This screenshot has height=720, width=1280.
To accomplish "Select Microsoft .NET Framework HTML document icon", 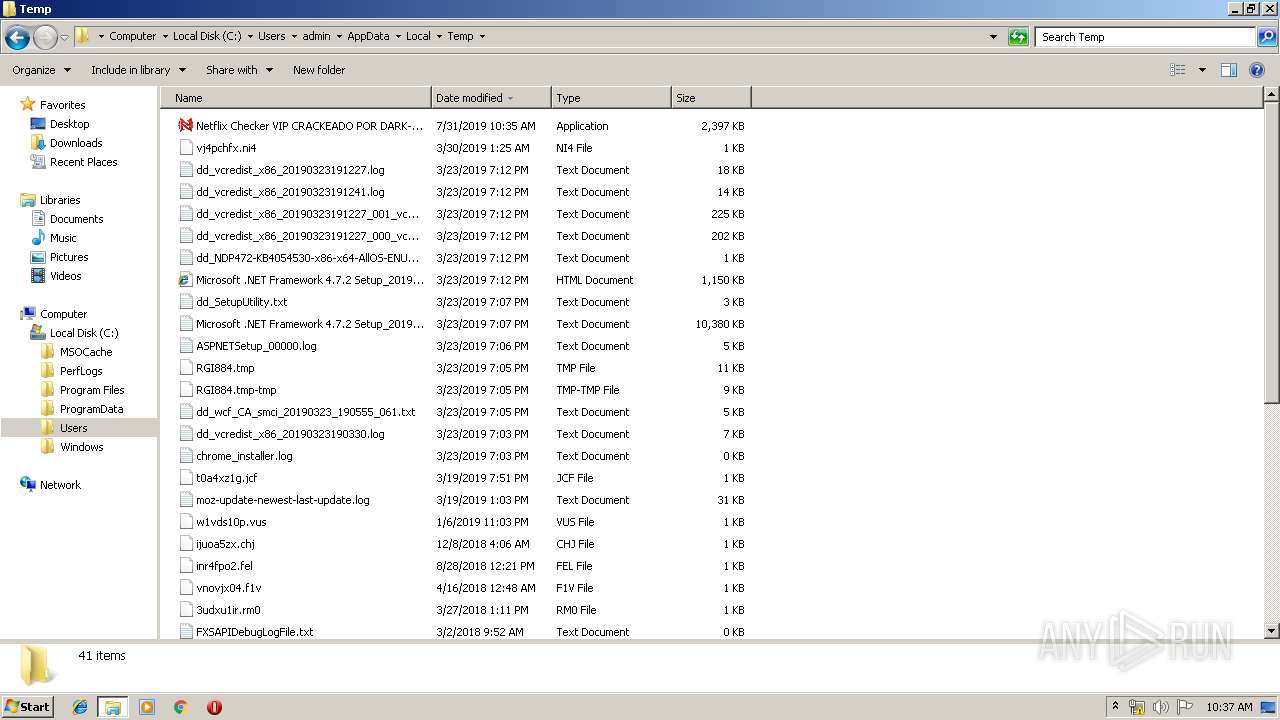I will [185, 280].
